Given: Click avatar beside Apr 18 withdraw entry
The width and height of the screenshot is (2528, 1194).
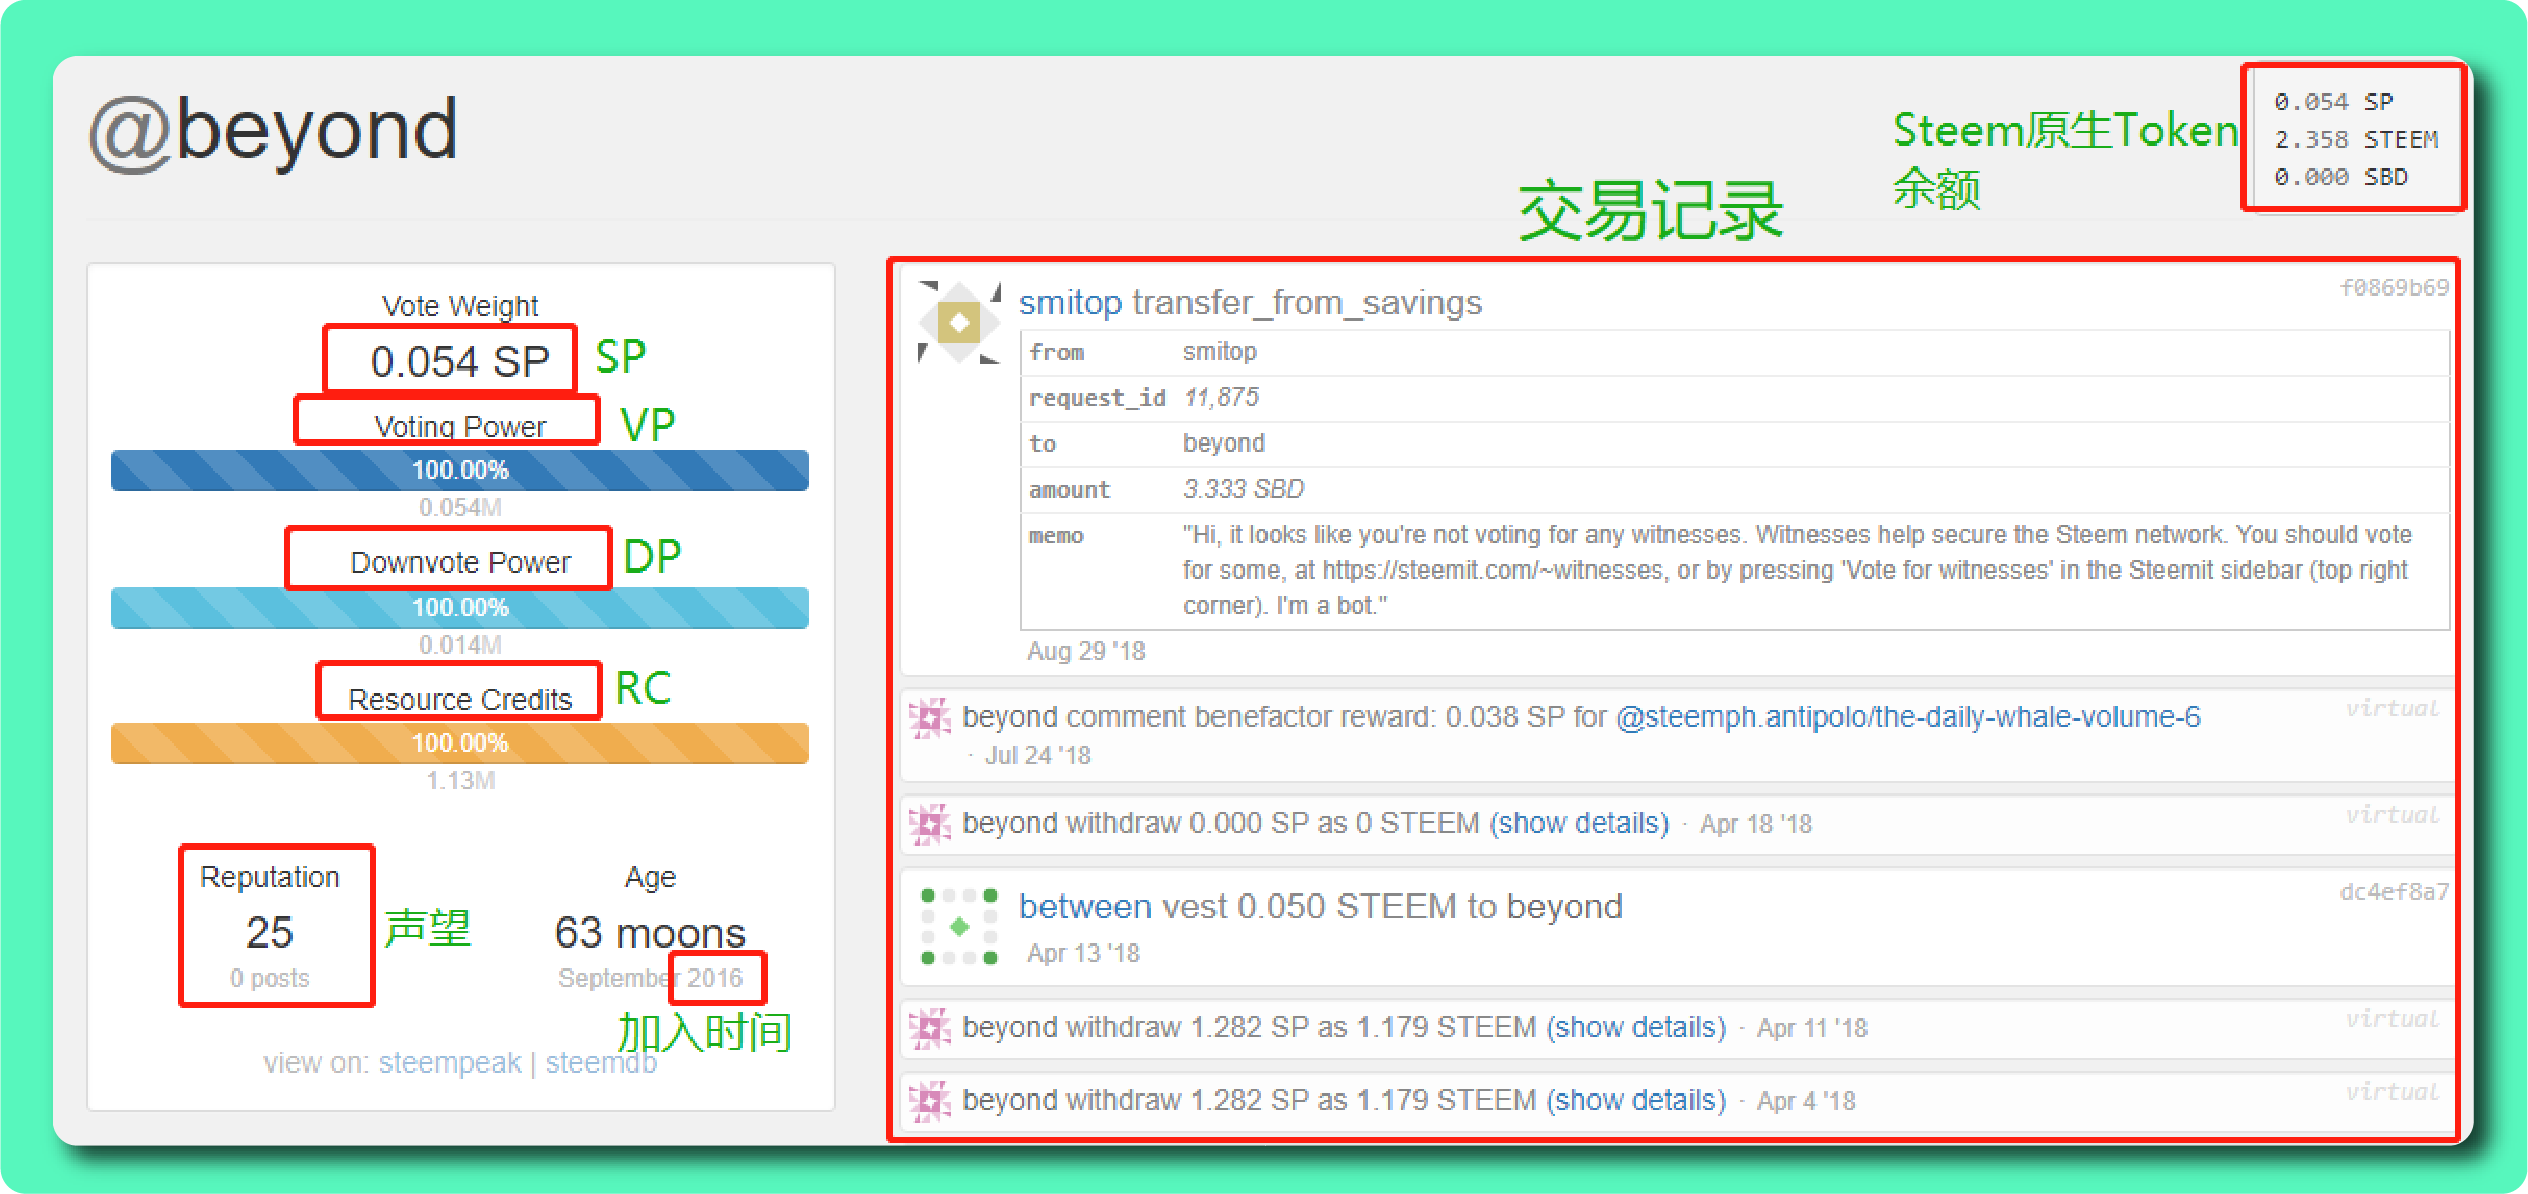Looking at the screenshot, I should point(930,824).
